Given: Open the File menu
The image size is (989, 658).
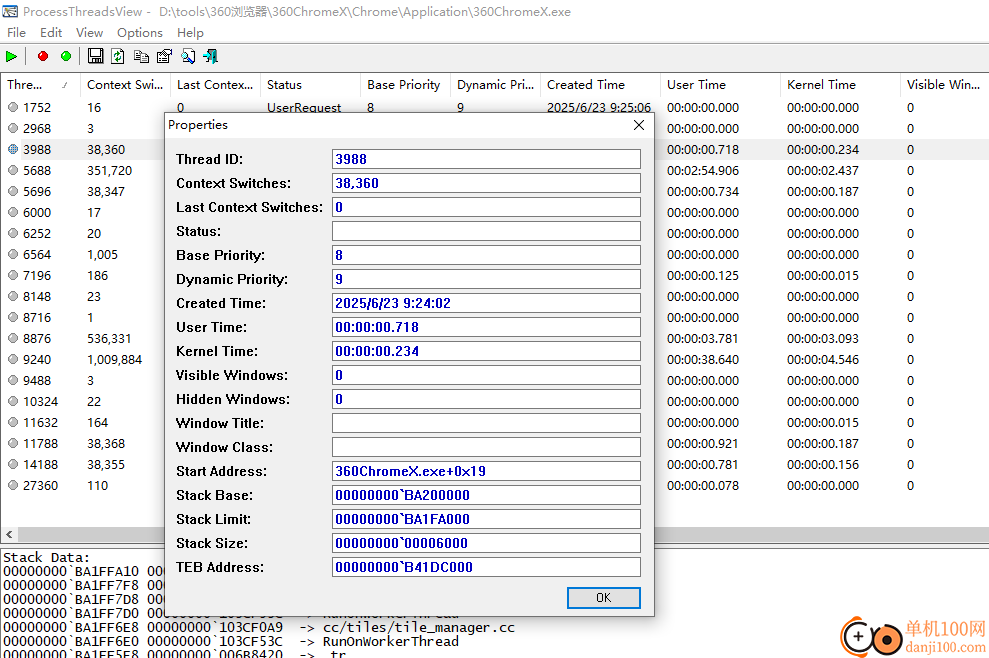Looking at the screenshot, I should [x=16, y=33].
